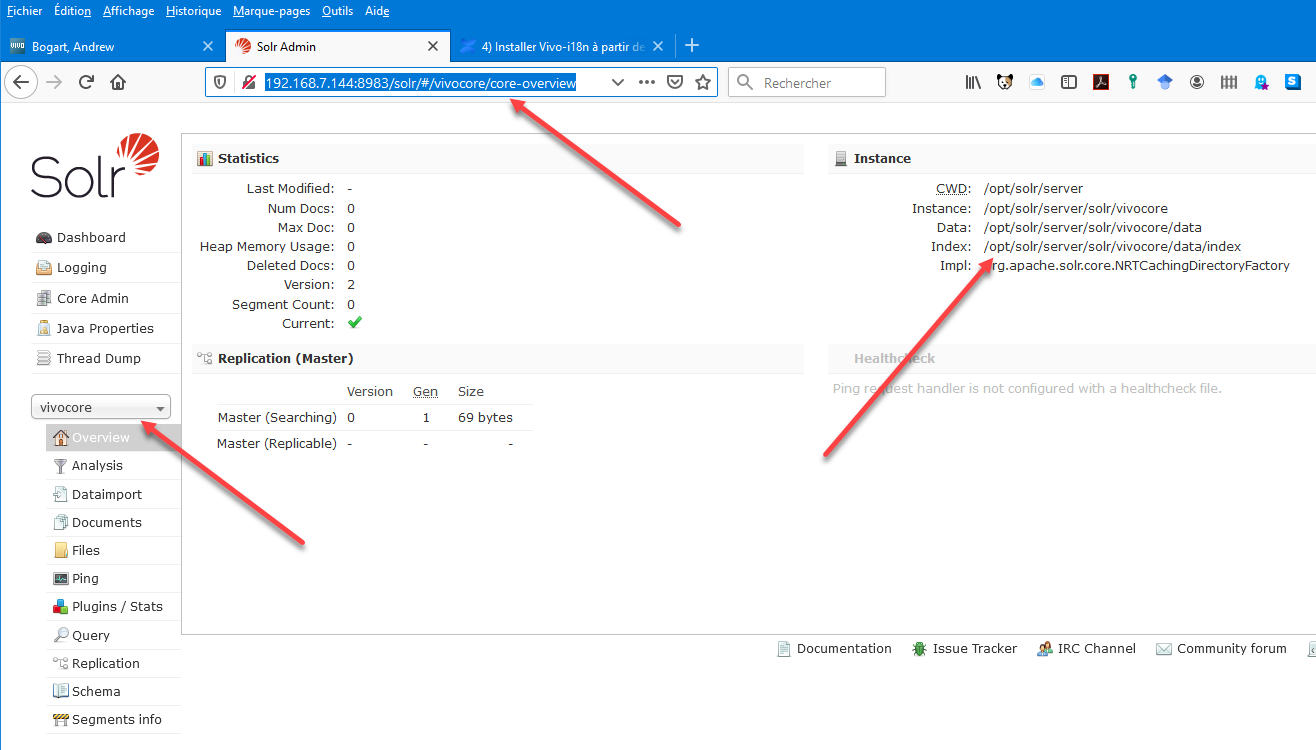Open the Logging page

click(x=81, y=268)
